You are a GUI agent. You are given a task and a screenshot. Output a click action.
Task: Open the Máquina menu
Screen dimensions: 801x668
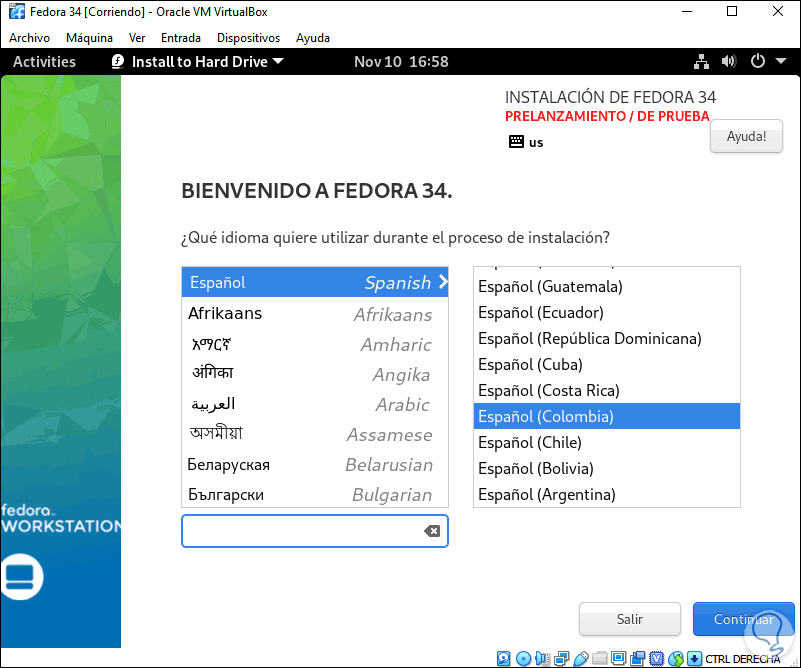point(89,38)
